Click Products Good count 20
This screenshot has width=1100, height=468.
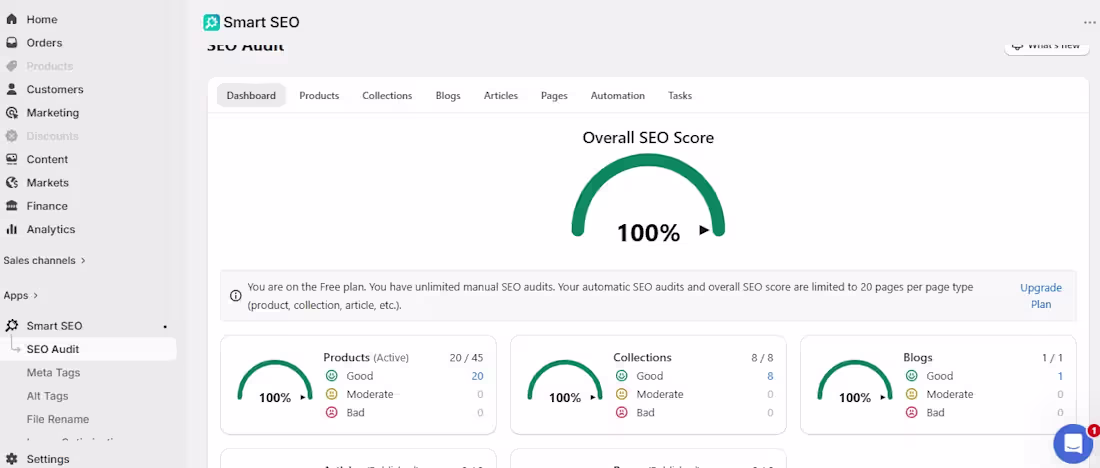coord(477,376)
